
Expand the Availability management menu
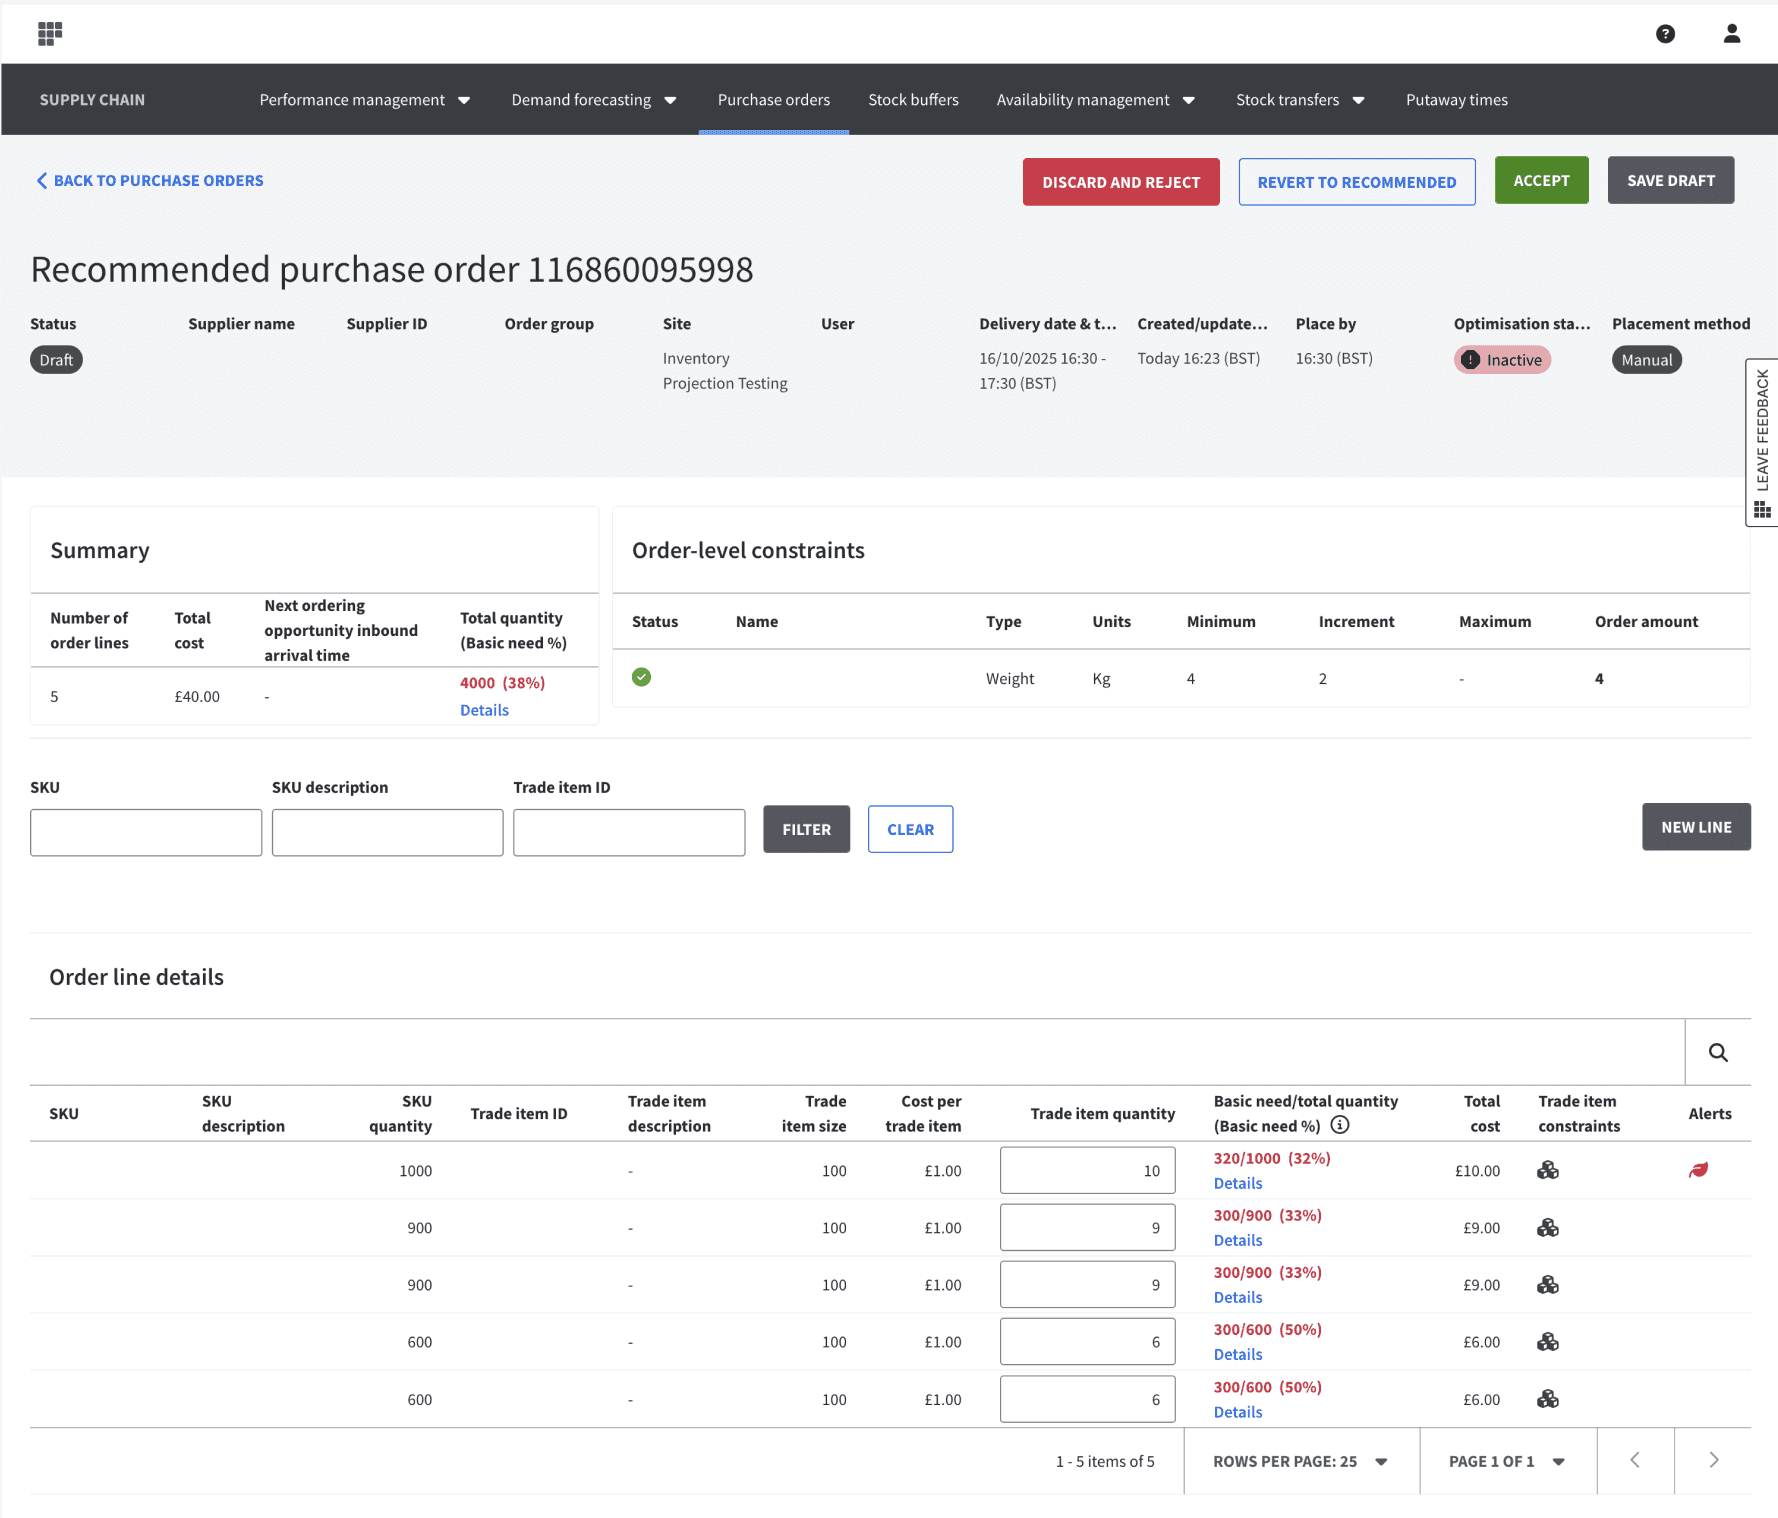point(1096,100)
